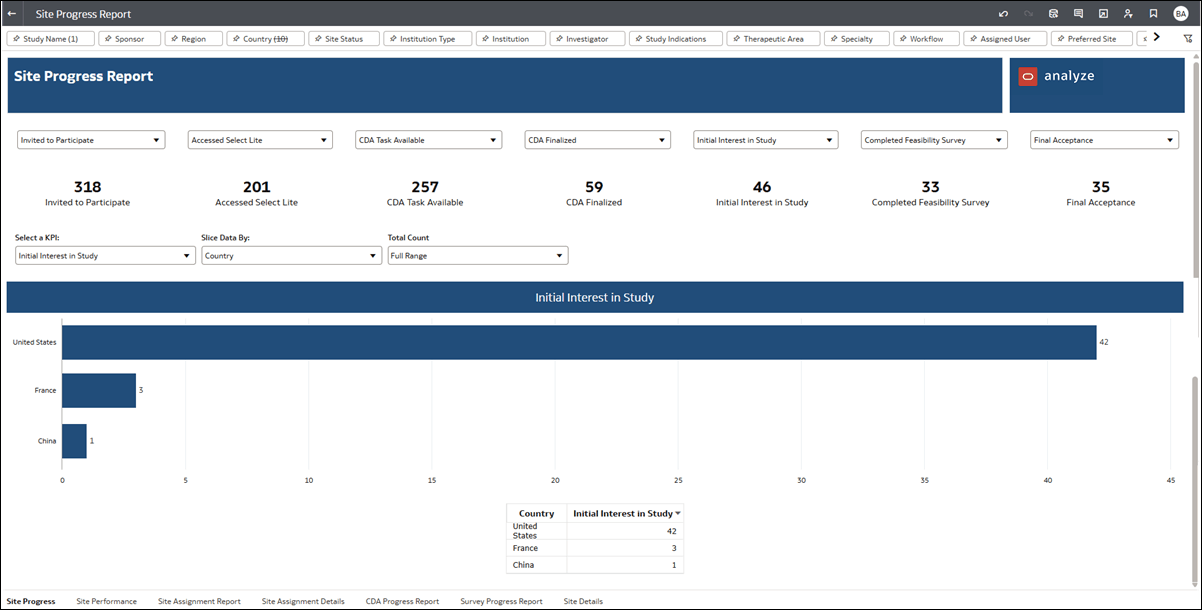Open the filter funnel icon below the toolbar
This screenshot has width=1202, height=610.
tap(1188, 38)
